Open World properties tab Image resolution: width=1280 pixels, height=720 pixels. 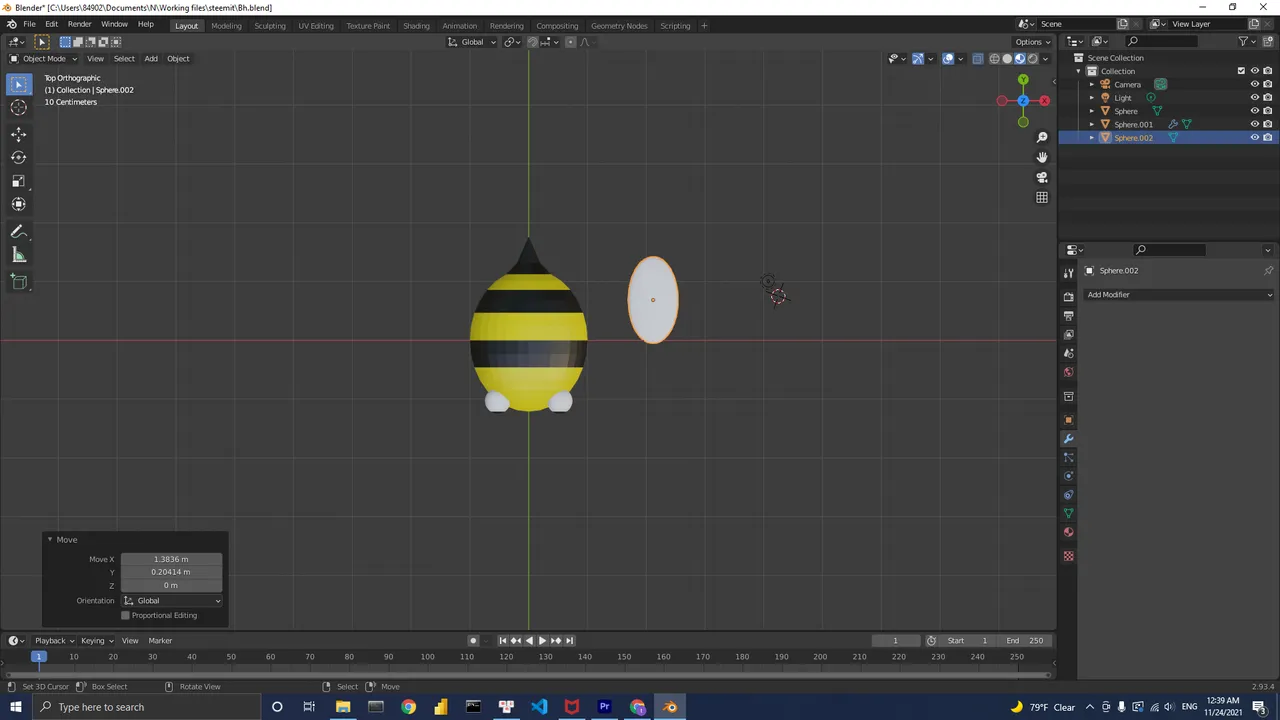[1068, 373]
